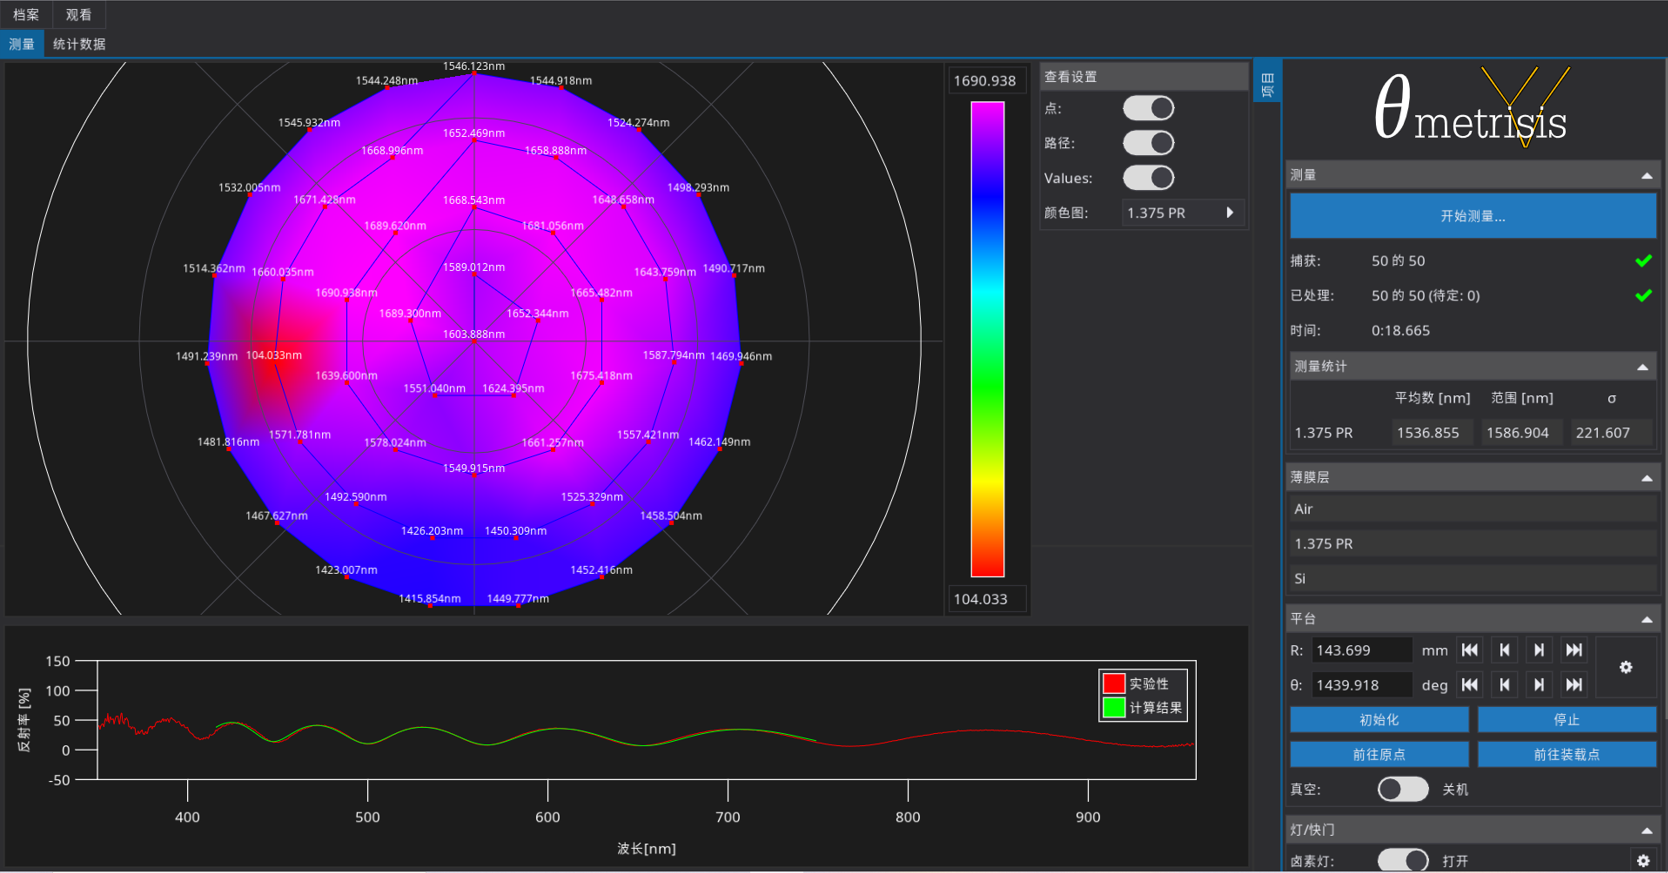1668x873 pixels.
Task: Step θ axis backward one position
Action: coord(1504,685)
